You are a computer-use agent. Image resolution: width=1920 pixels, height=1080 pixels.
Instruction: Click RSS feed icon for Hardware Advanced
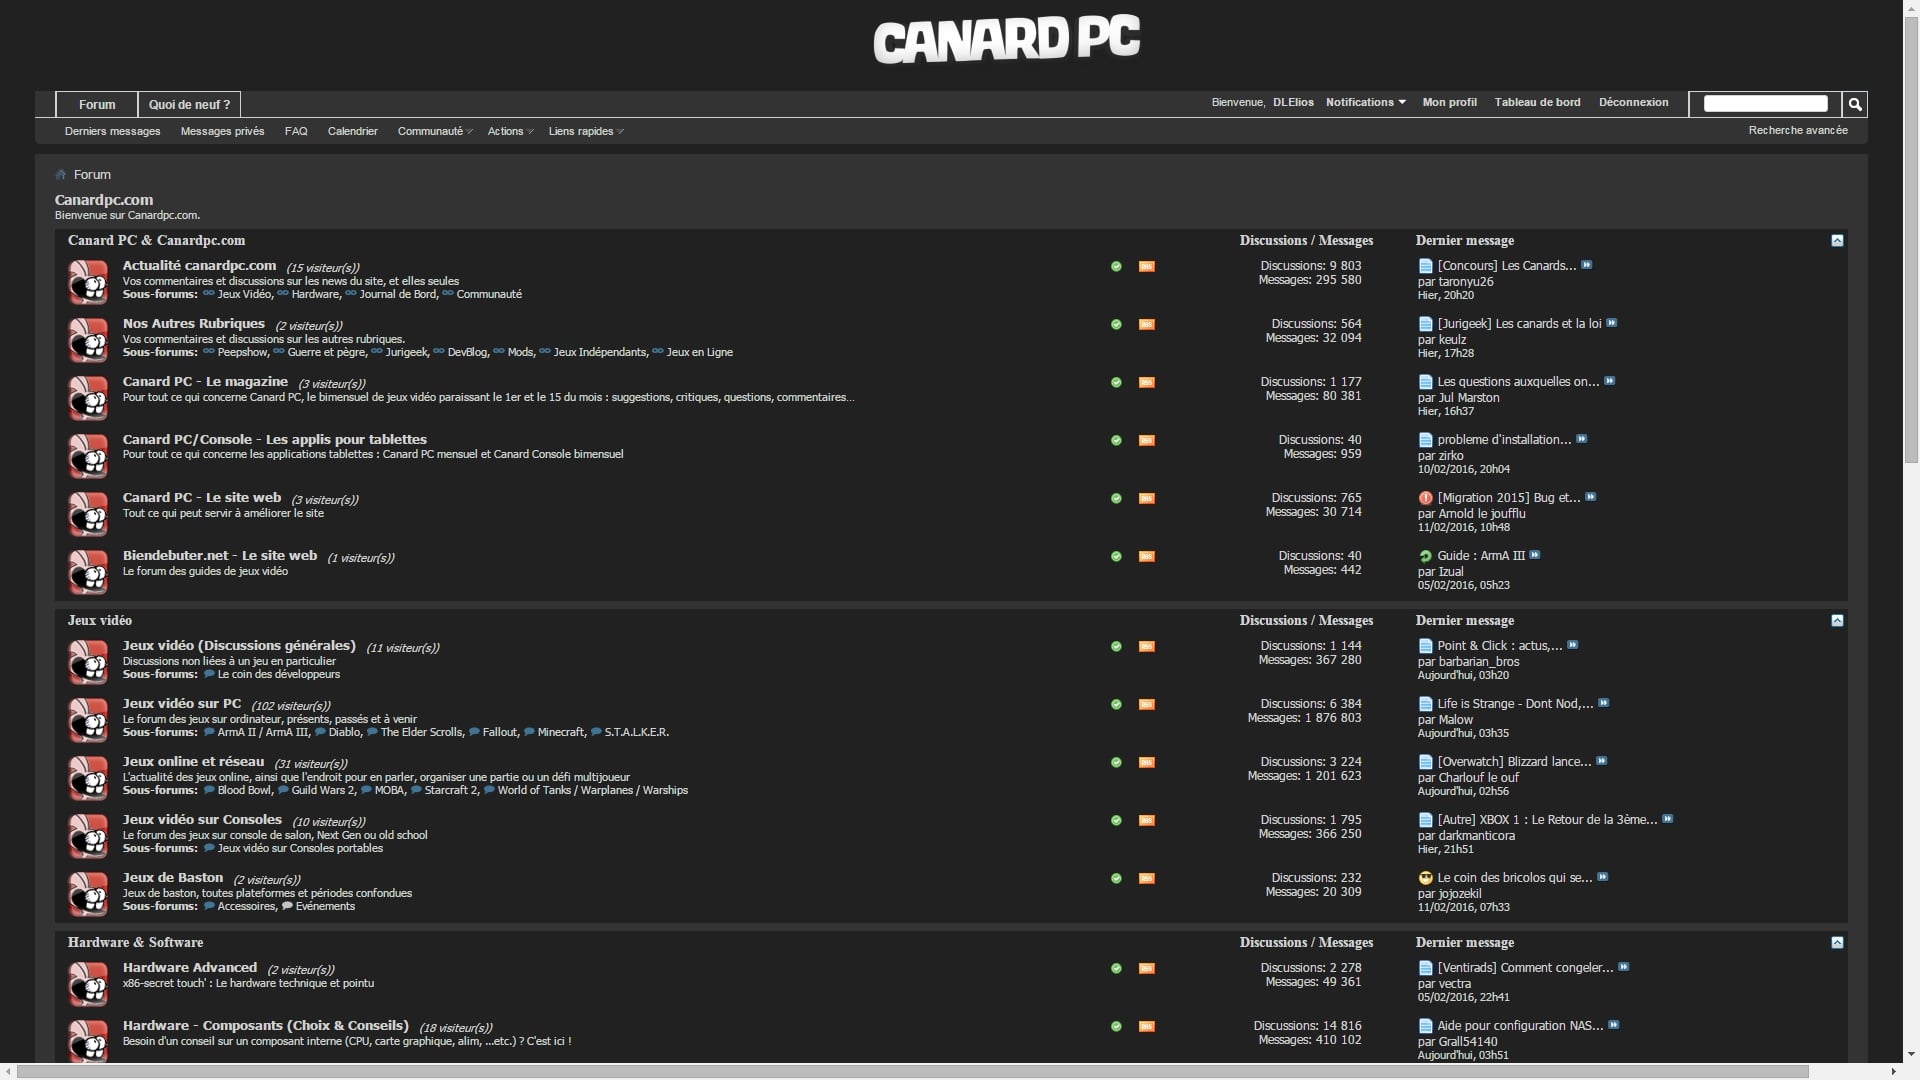pyautogui.click(x=1147, y=969)
